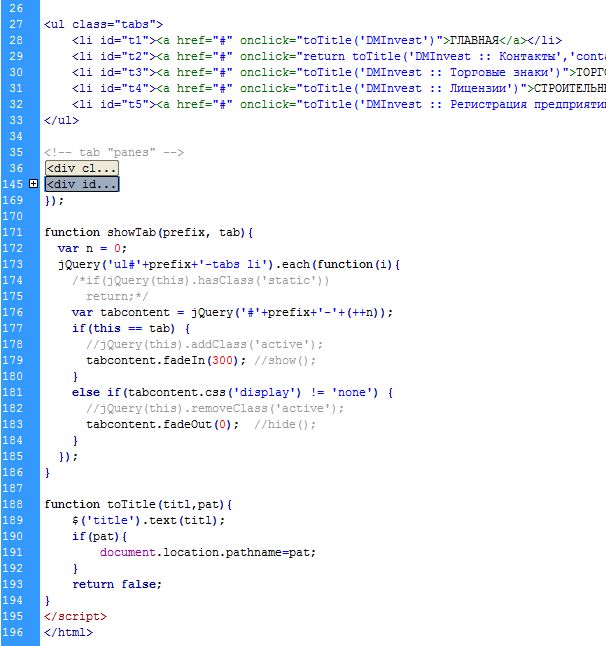Click the '});' text on line 169
606x646 pixels.
tap(54, 201)
